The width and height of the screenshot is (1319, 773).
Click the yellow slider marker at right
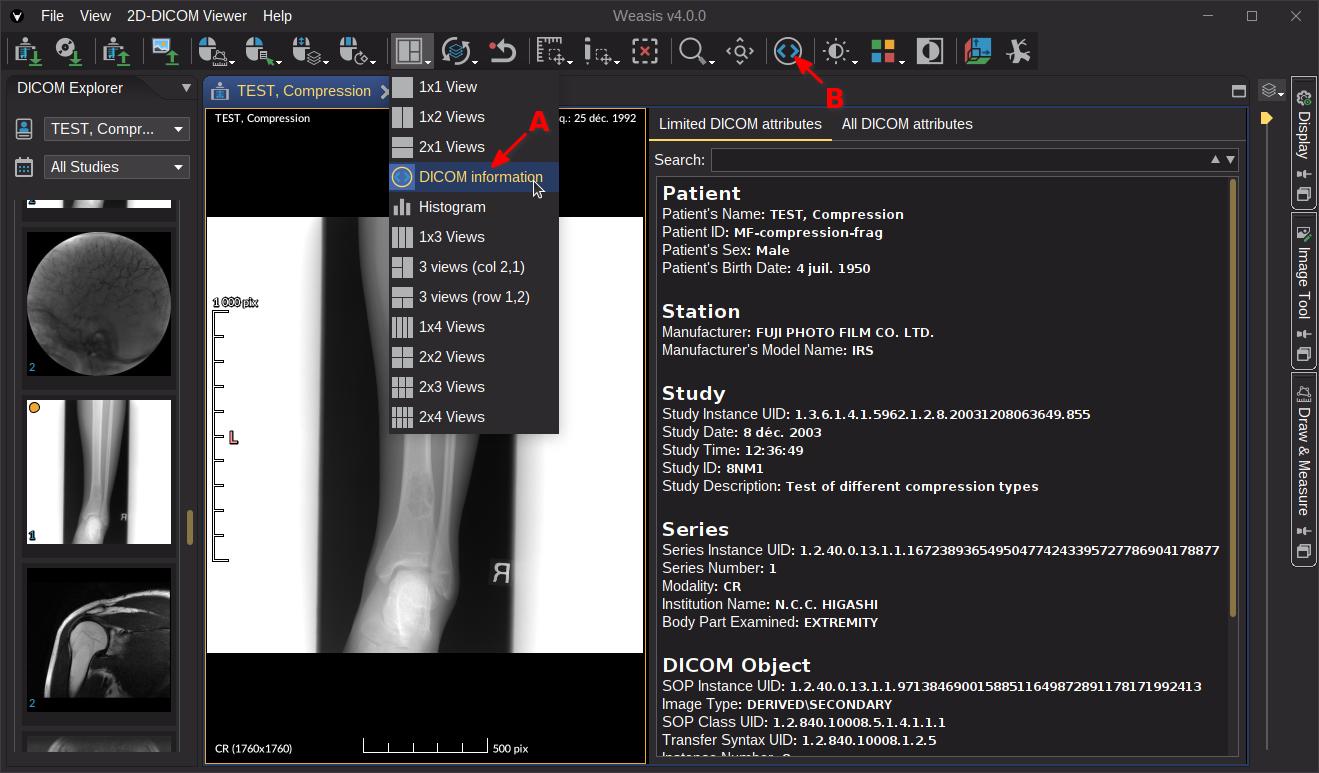pos(1266,118)
